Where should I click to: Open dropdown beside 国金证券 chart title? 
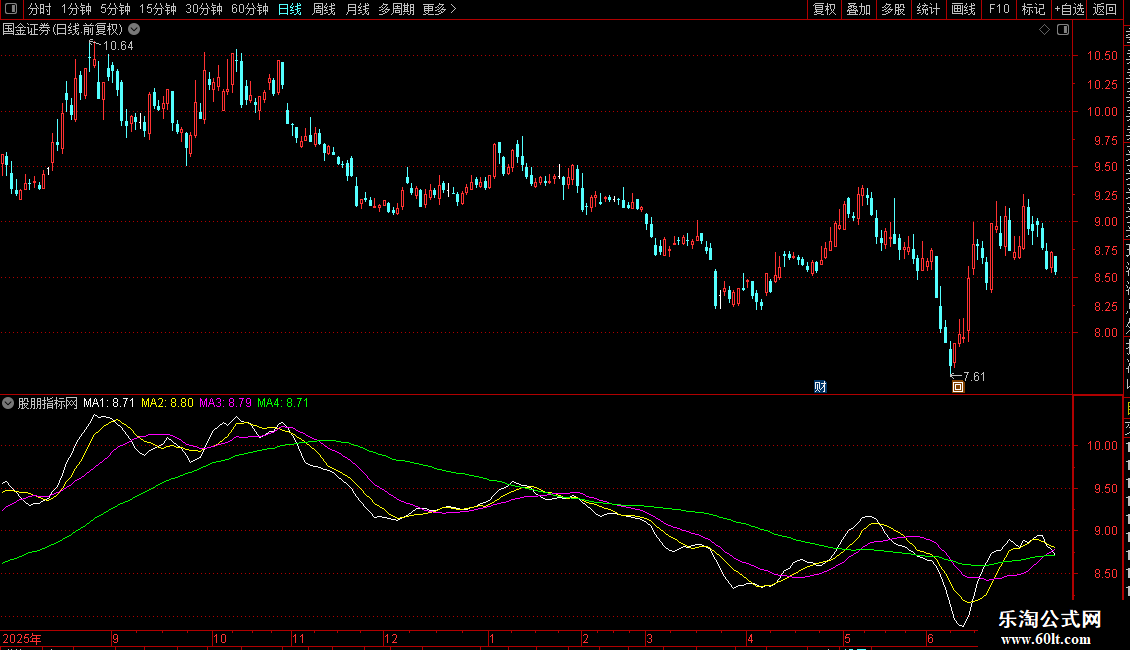[134, 30]
